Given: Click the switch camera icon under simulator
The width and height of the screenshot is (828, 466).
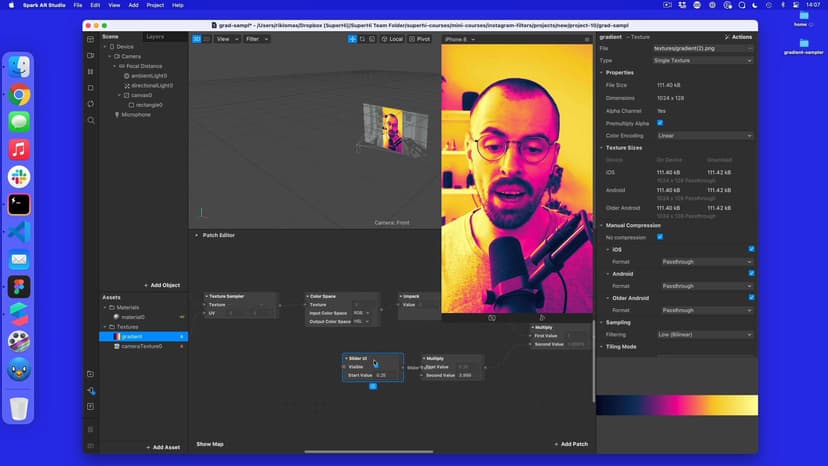Looking at the screenshot, I should (492, 318).
